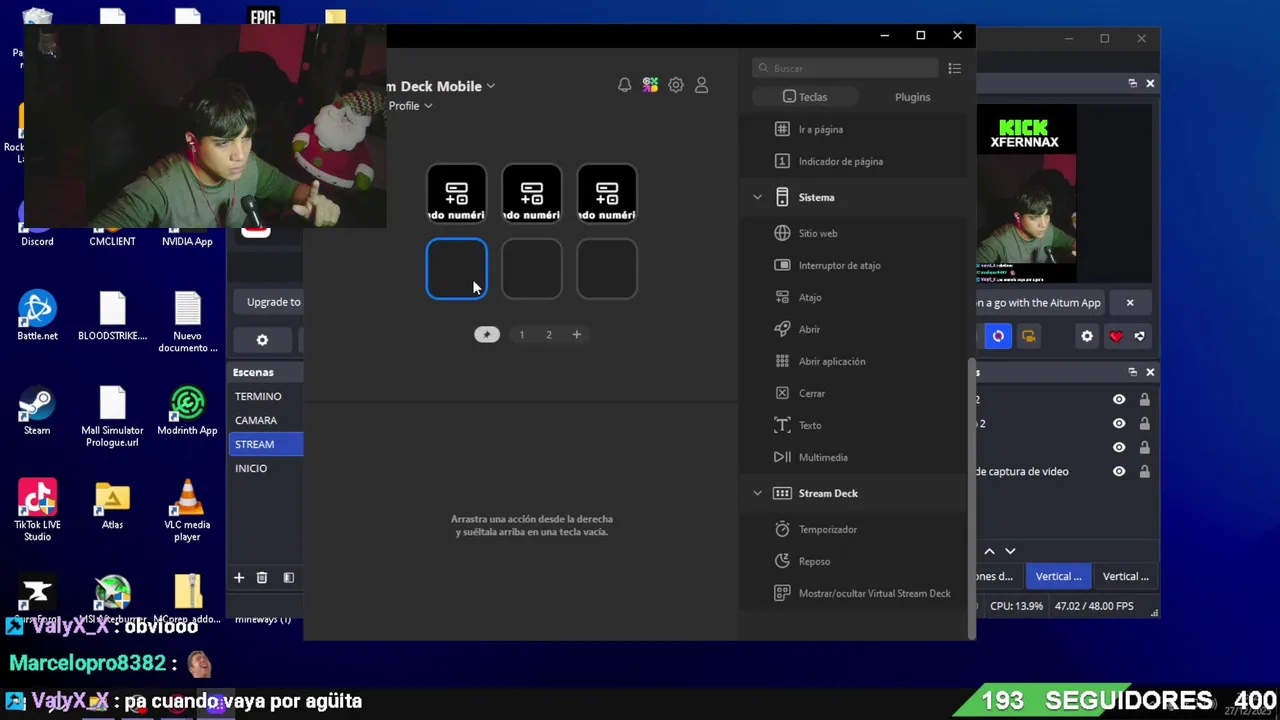Click the scene filters icon beside the trash
The image size is (1280, 720).
click(288, 577)
